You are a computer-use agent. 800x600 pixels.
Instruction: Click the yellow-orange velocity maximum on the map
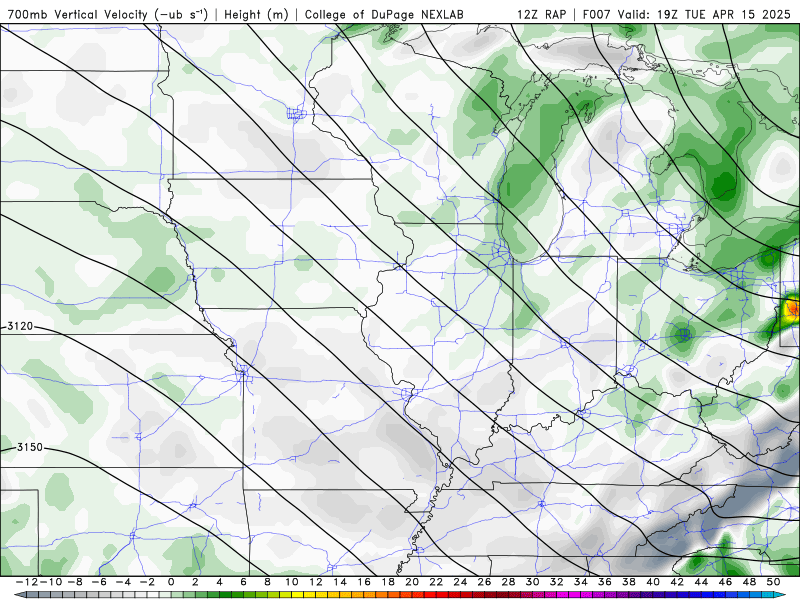click(x=792, y=309)
